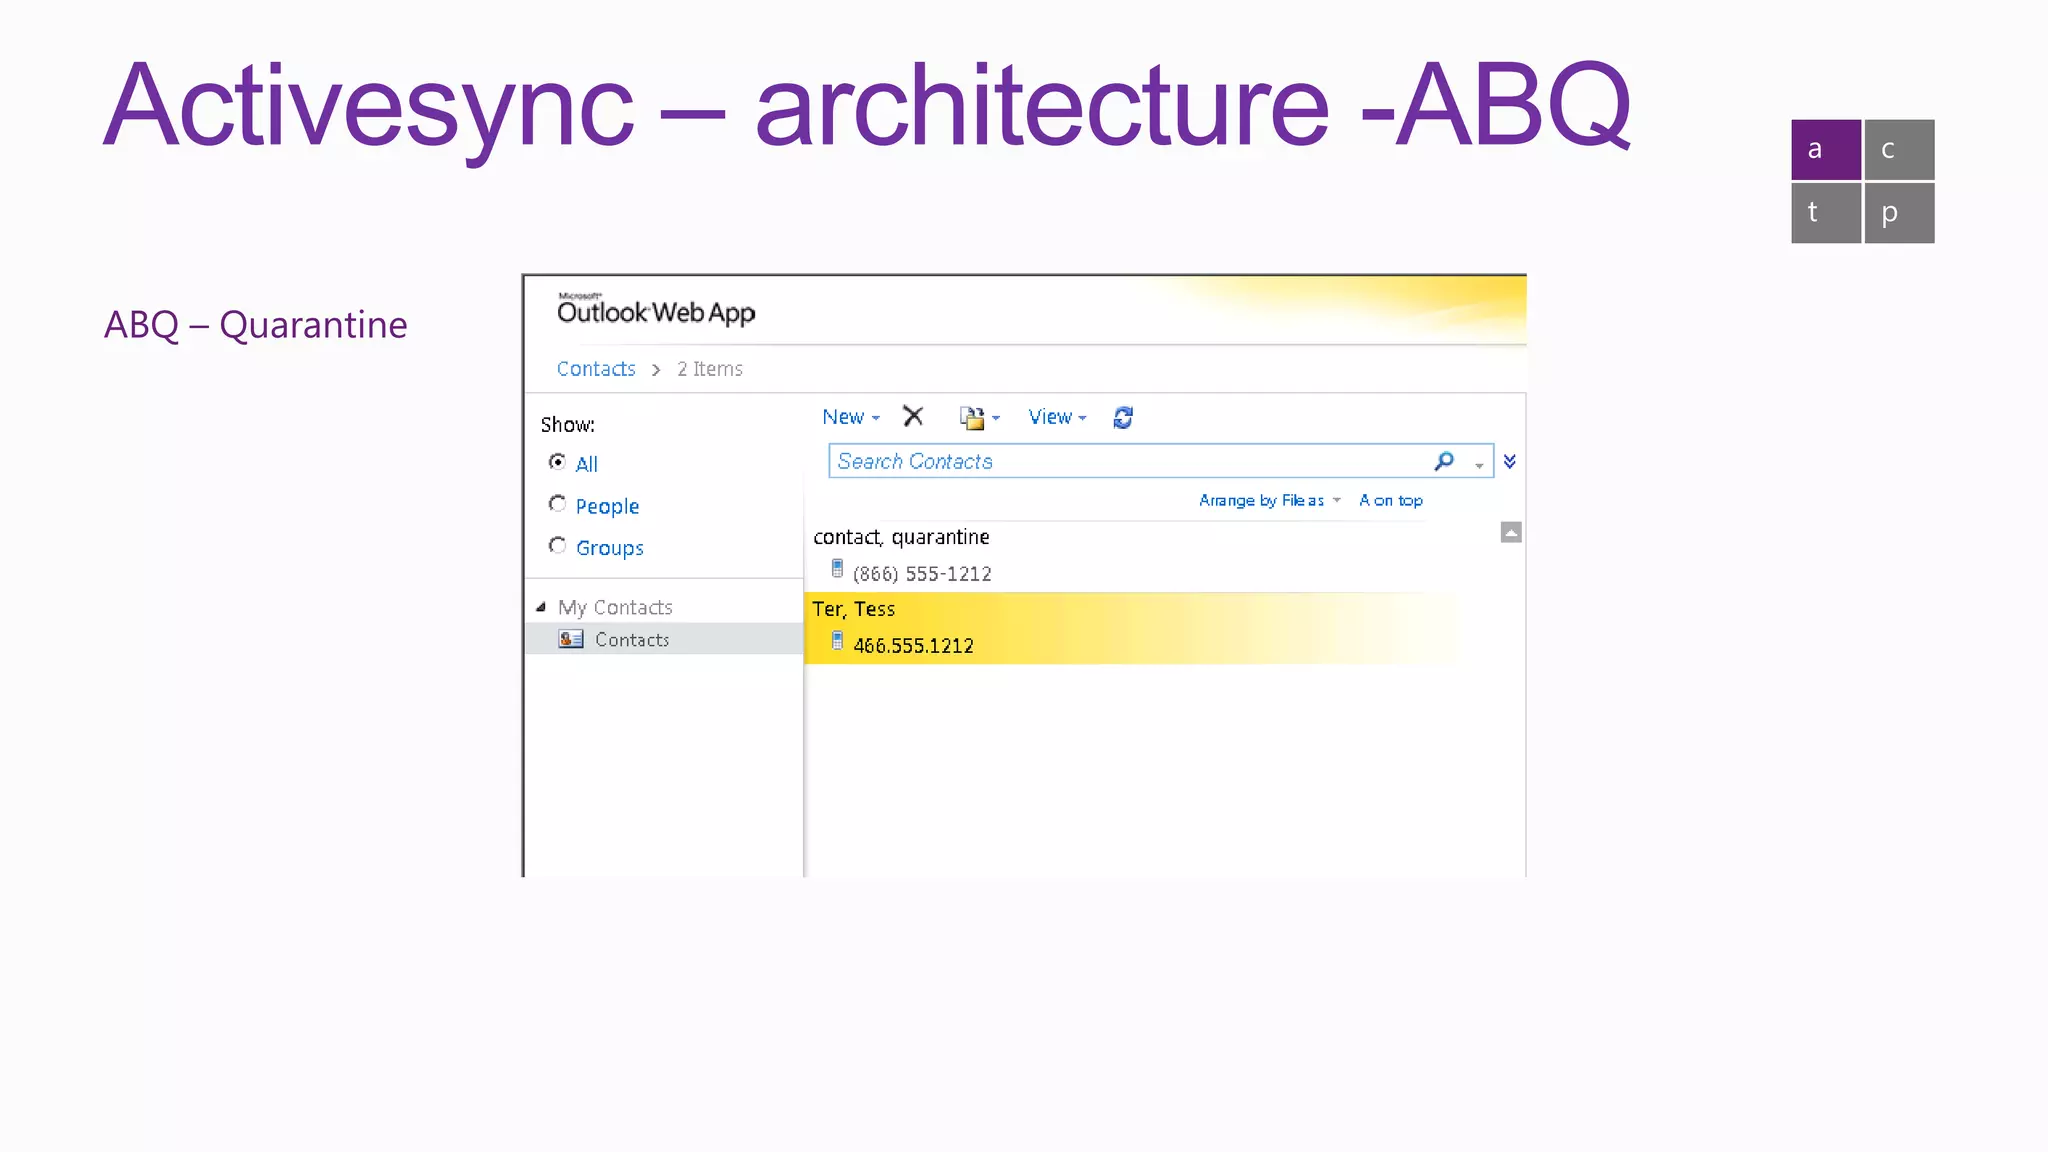Image resolution: width=2048 pixels, height=1152 pixels.
Task: Collapse the My Contacts tree node
Action: coord(541,607)
